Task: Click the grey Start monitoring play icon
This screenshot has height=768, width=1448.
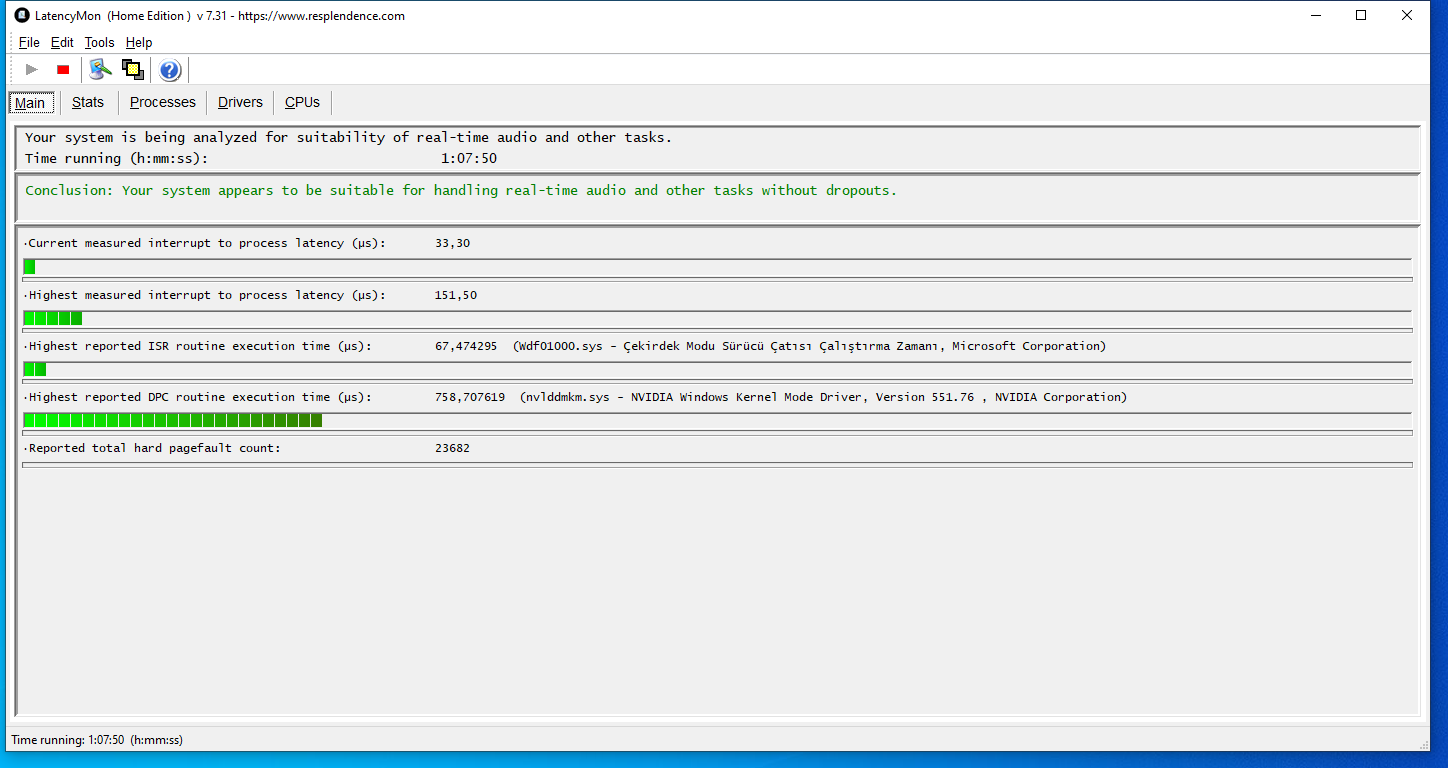Action: click(x=32, y=69)
